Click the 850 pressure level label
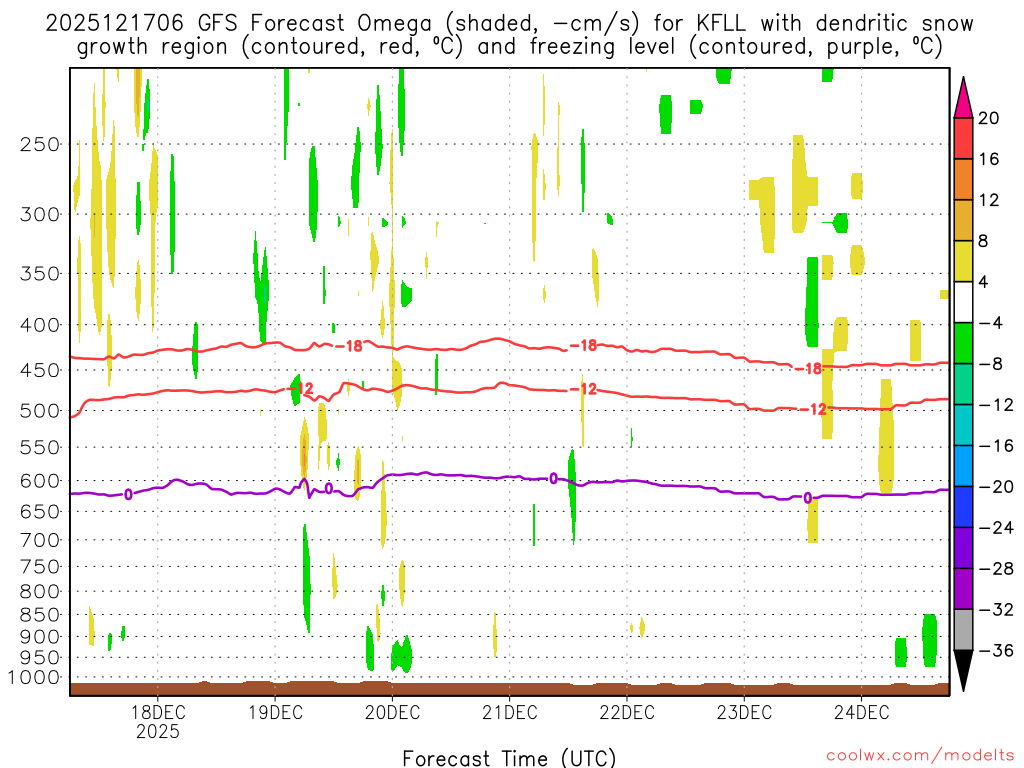 [x=40, y=615]
